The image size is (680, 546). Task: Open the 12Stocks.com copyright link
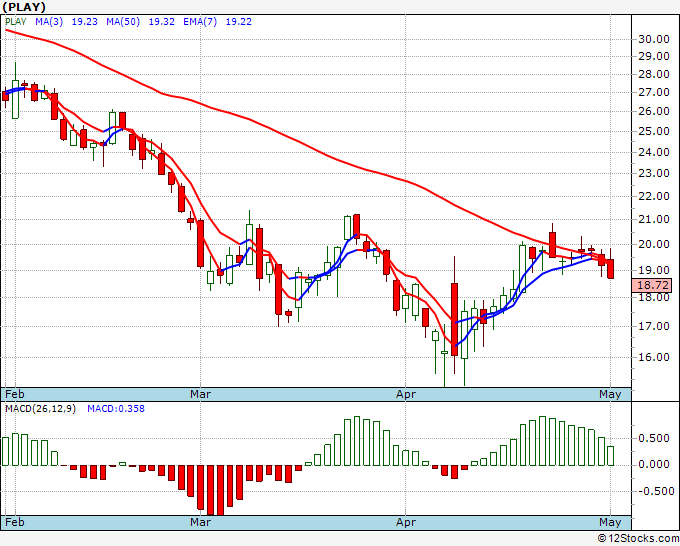638,538
